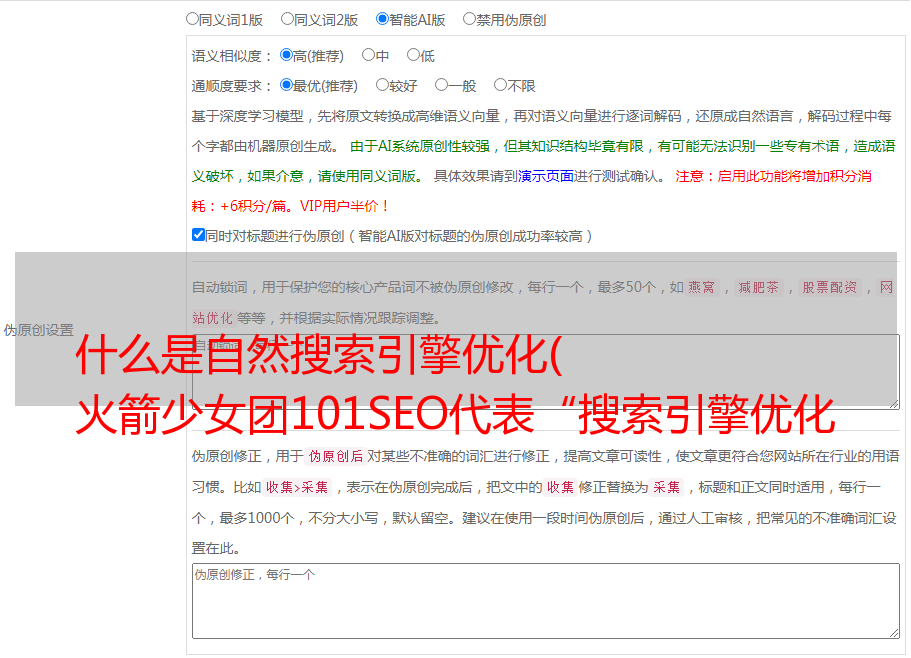Select the 同义词2版 radio option
This screenshot has width=911, height=658.
[287, 19]
